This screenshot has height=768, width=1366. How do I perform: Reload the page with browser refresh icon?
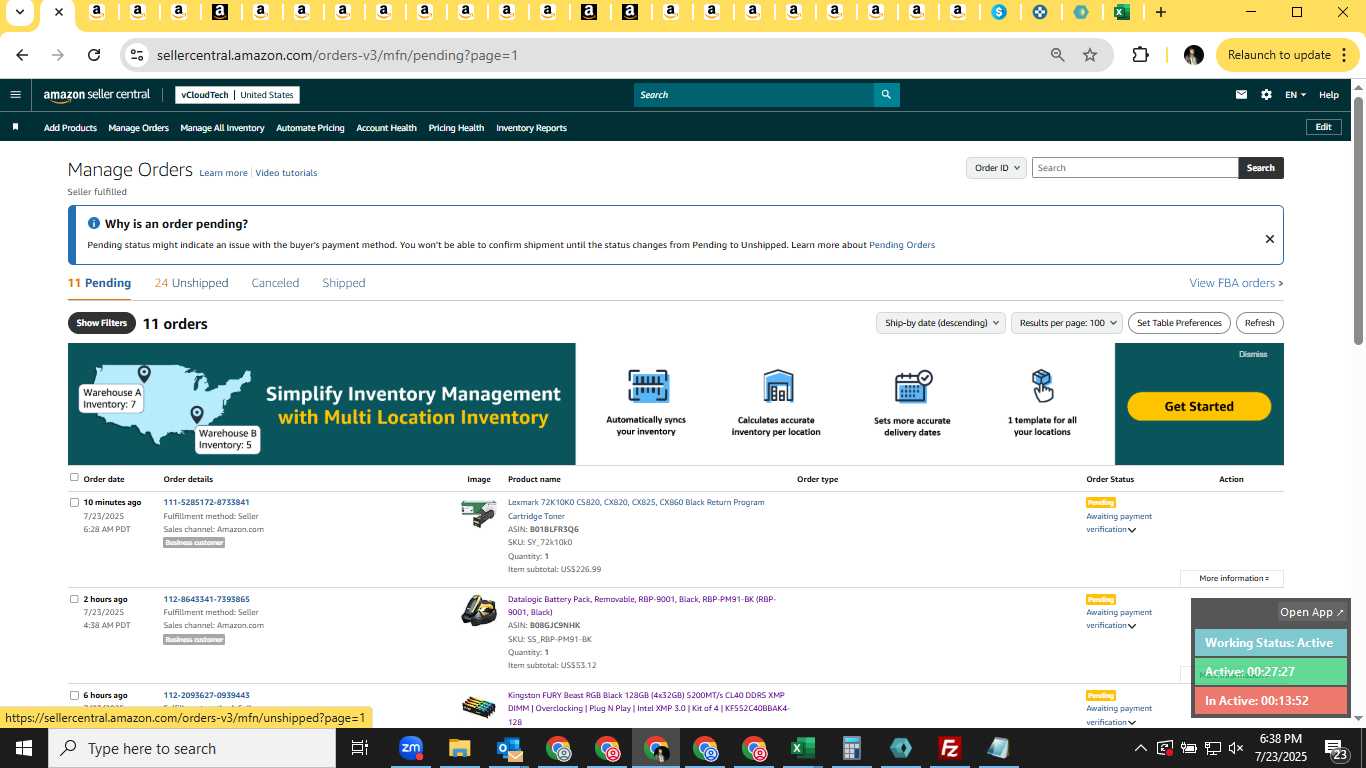point(94,55)
